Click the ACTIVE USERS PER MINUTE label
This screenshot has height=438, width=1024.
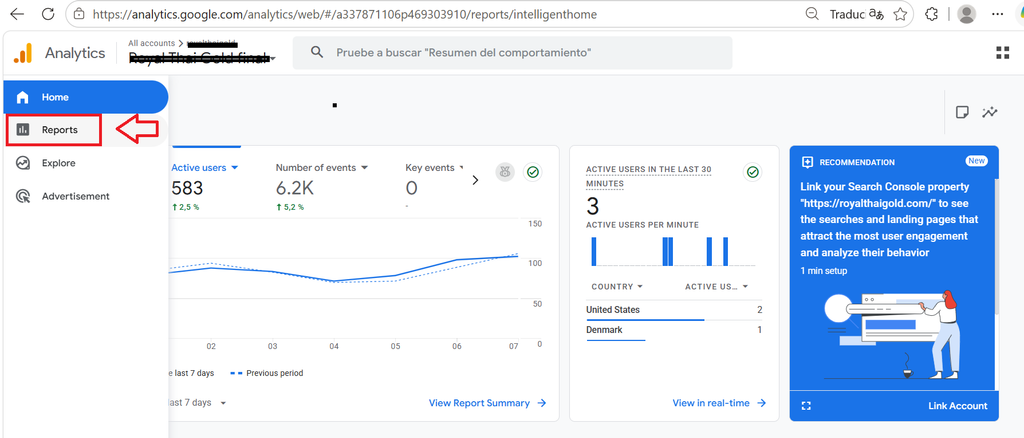tap(643, 225)
